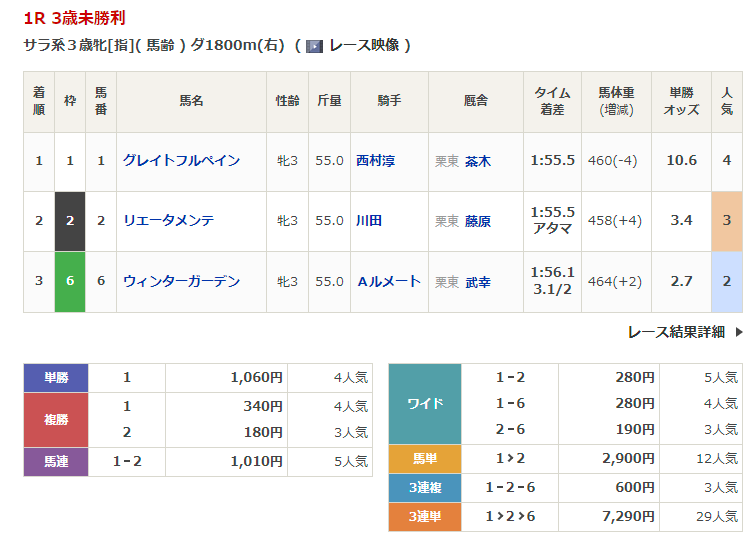Click the green frame number 6 box
The height and width of the screenshot is (542, 755).
[x=70, y=282]
